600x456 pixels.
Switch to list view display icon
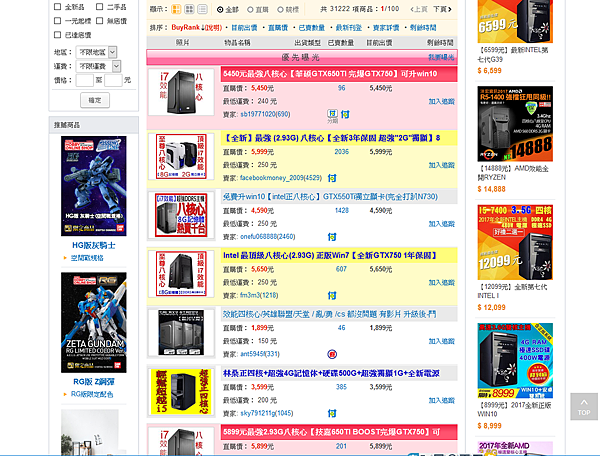point(202,9)
